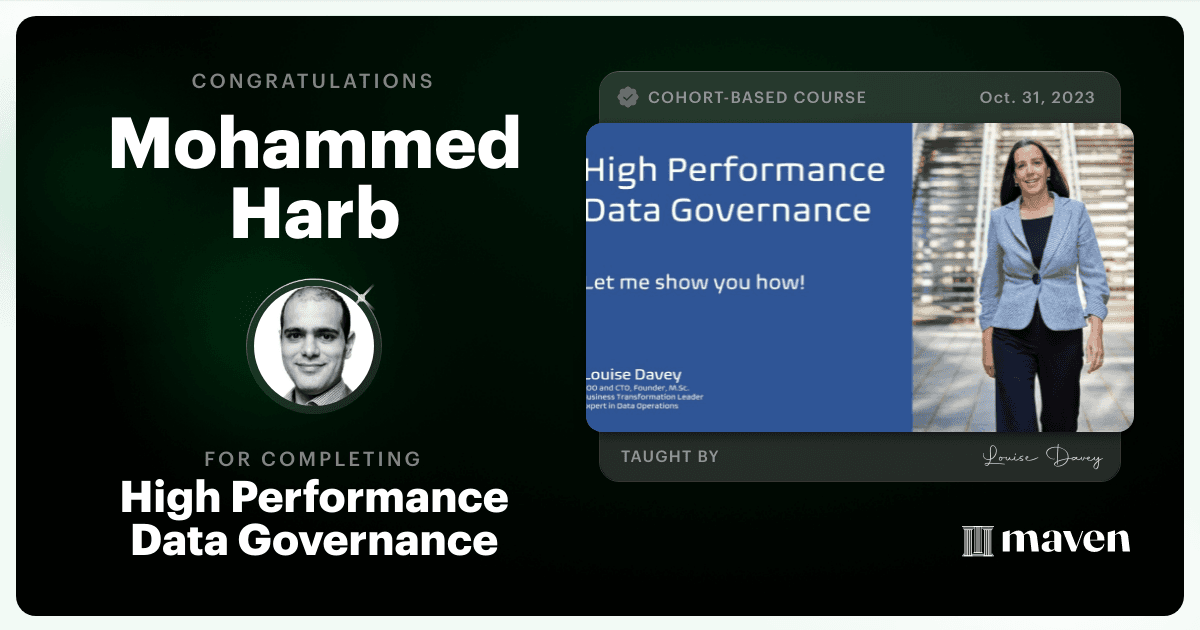
Task: Click the Oct. 31, 2023 date
Action: coord(1037,98)
